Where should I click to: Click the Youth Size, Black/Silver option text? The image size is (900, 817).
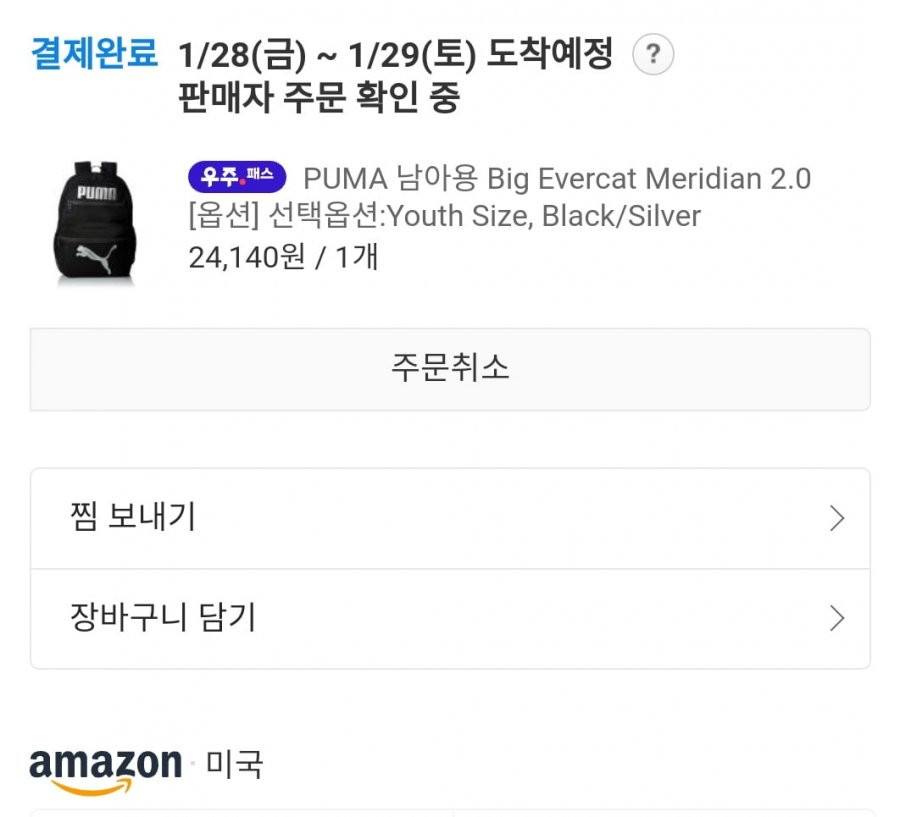tap(544, 216)
